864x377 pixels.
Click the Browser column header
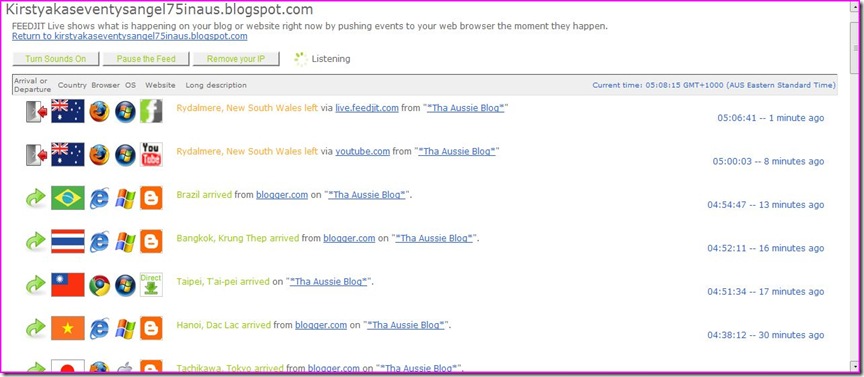tap(105, 85)
